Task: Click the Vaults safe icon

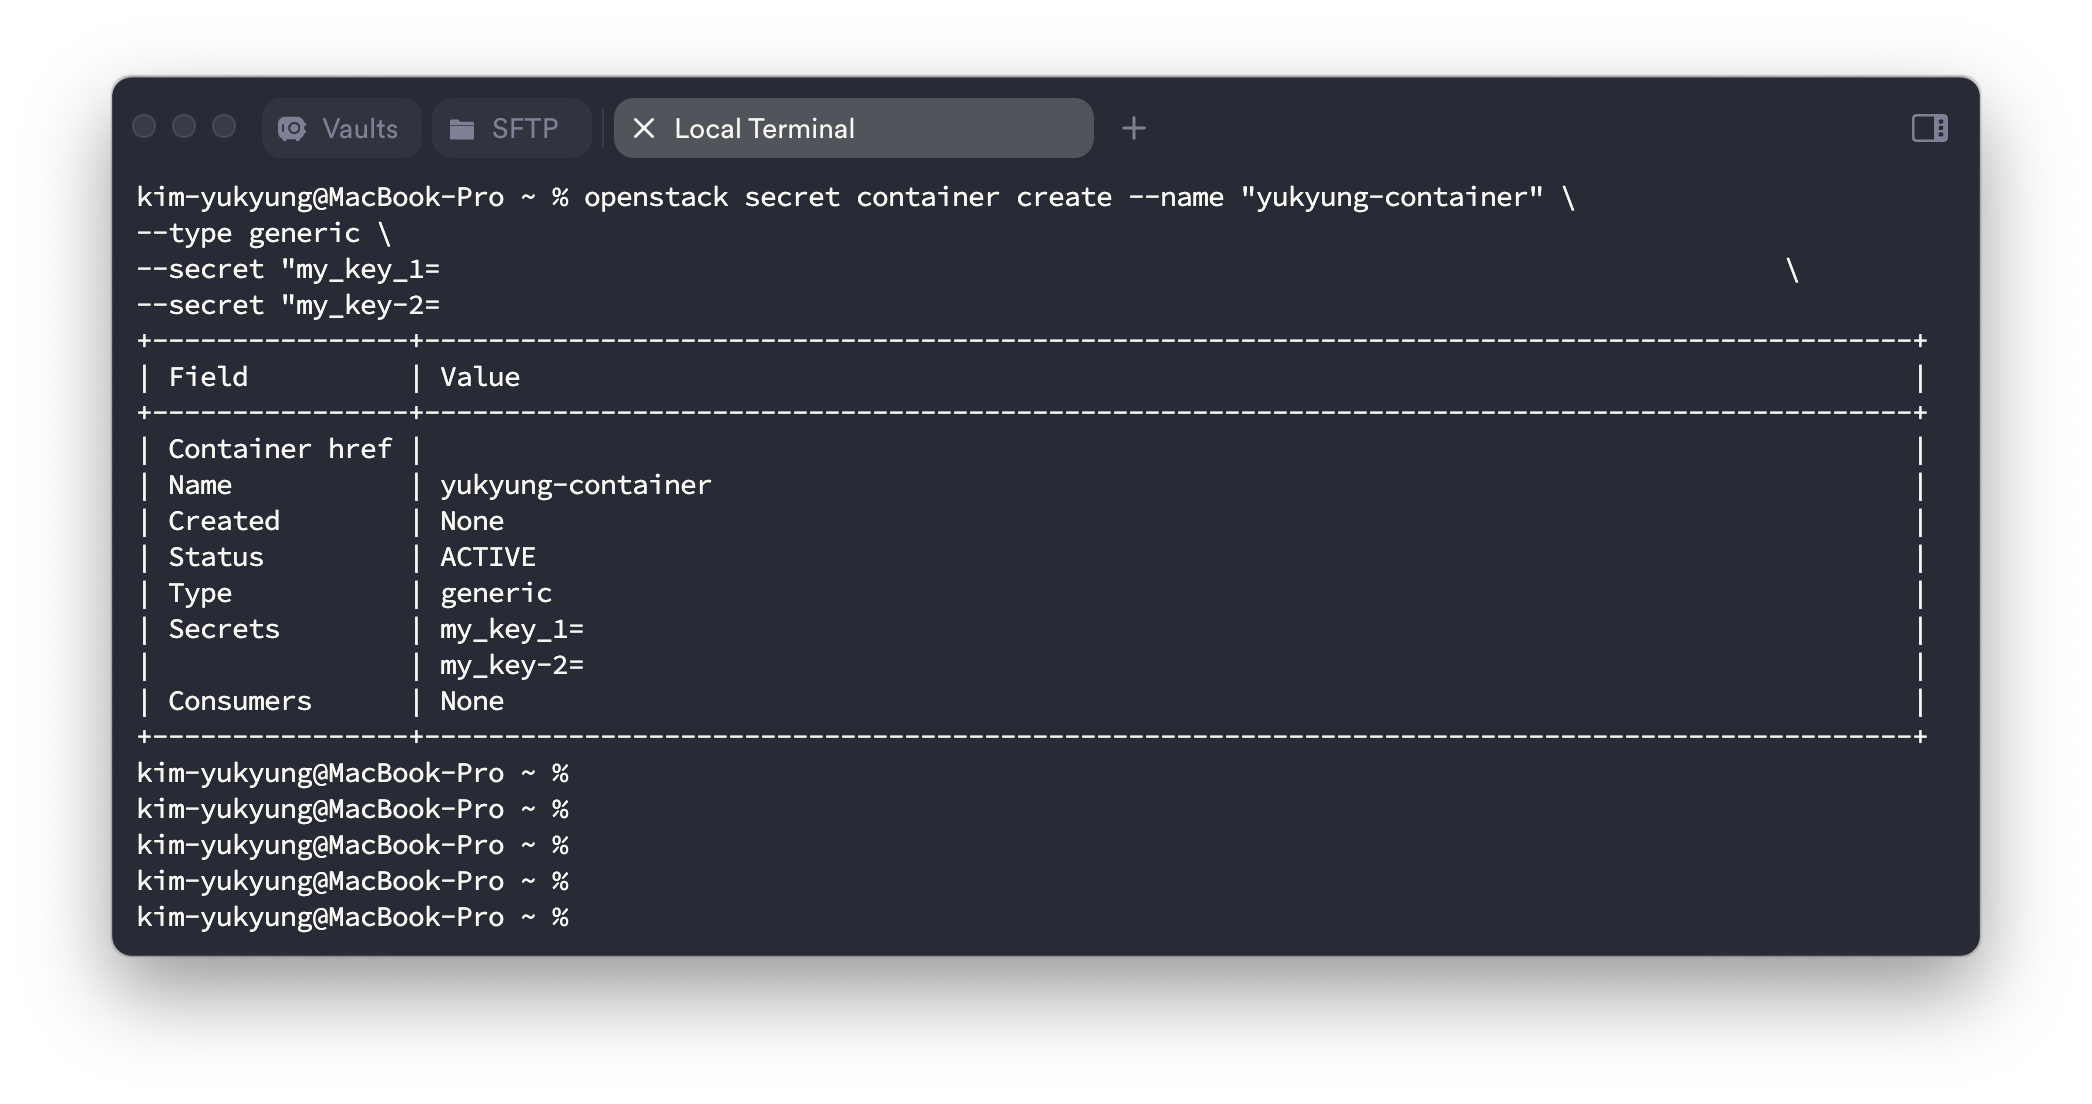Action: 292,129
